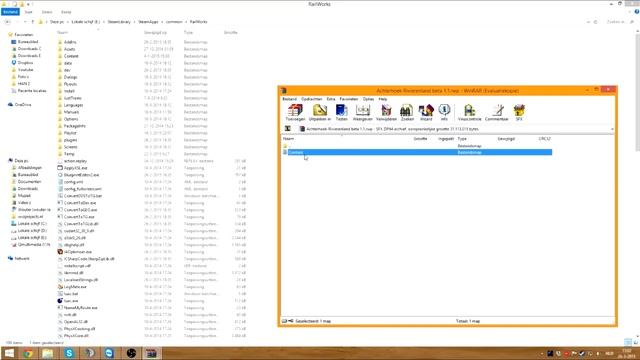Open File Explorer from the taskbar

48,353
